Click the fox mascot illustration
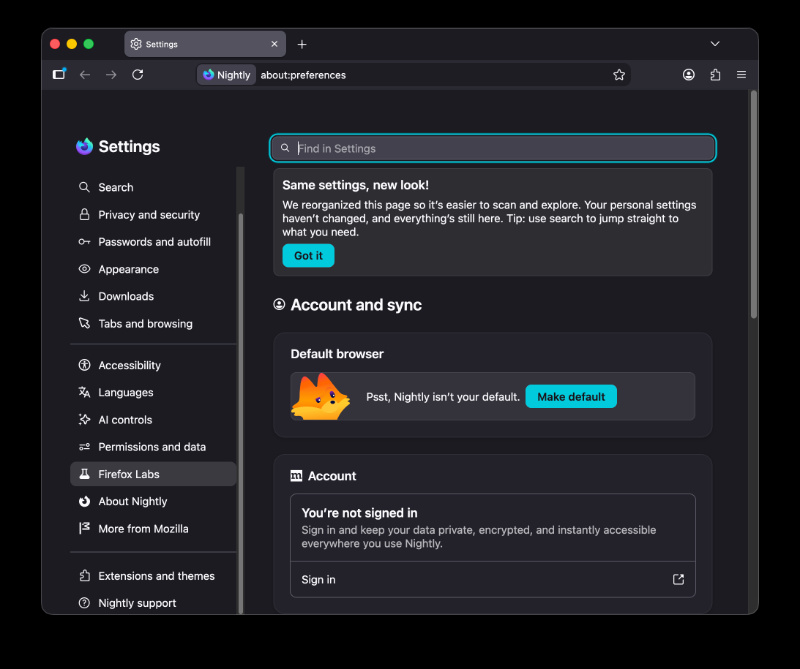This screenshot has height=669, width=800. pos(320,397)
